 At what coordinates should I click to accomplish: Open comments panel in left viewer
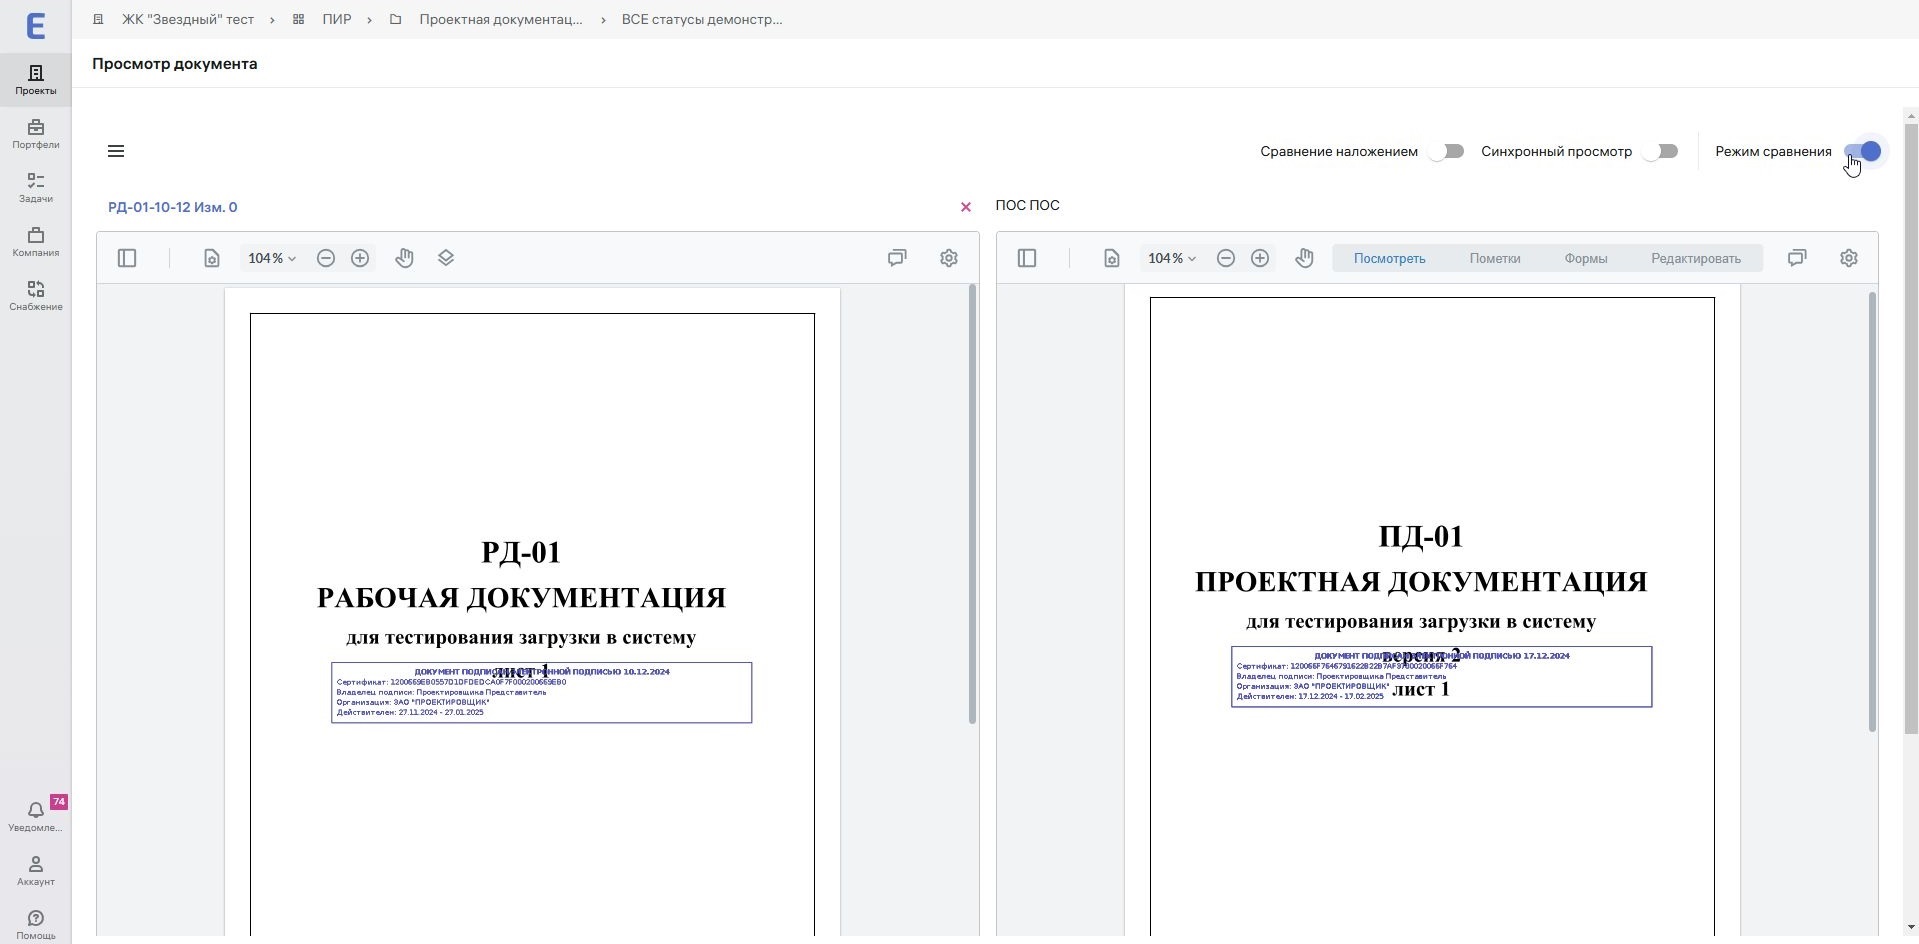pyautogui.click(x=897, y=258)
